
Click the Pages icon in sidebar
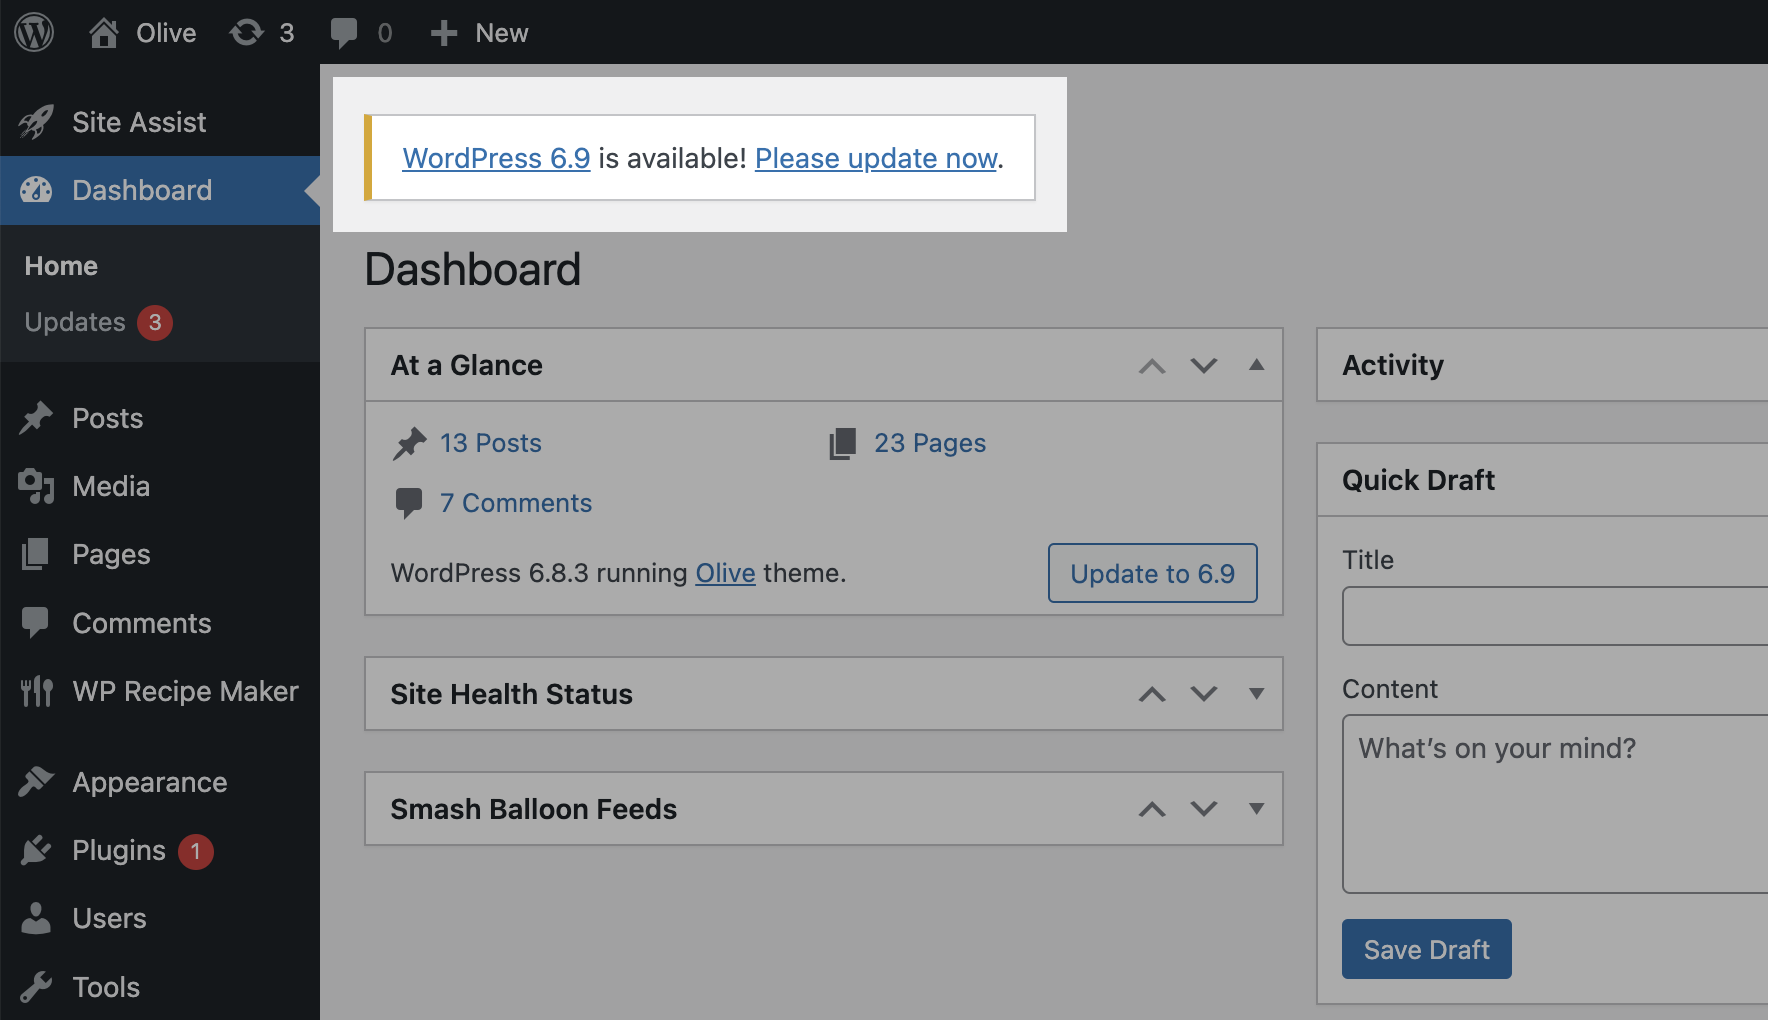[36, 554]
